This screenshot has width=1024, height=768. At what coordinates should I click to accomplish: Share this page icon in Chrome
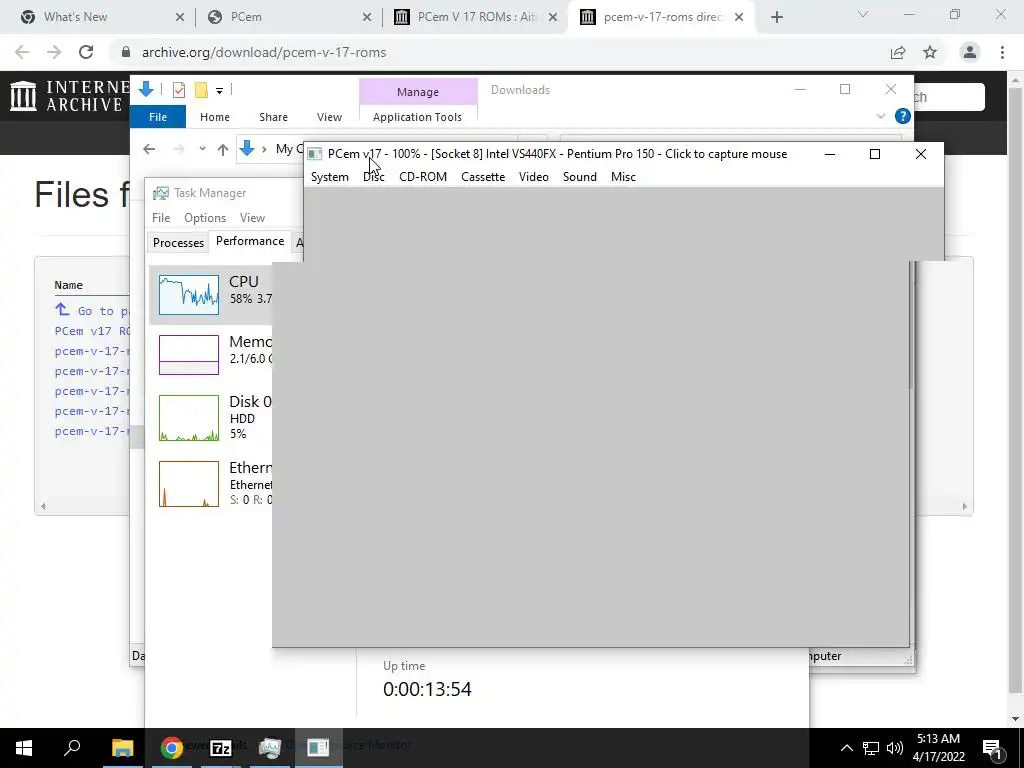pyautogui.click(x=898, y=52)
